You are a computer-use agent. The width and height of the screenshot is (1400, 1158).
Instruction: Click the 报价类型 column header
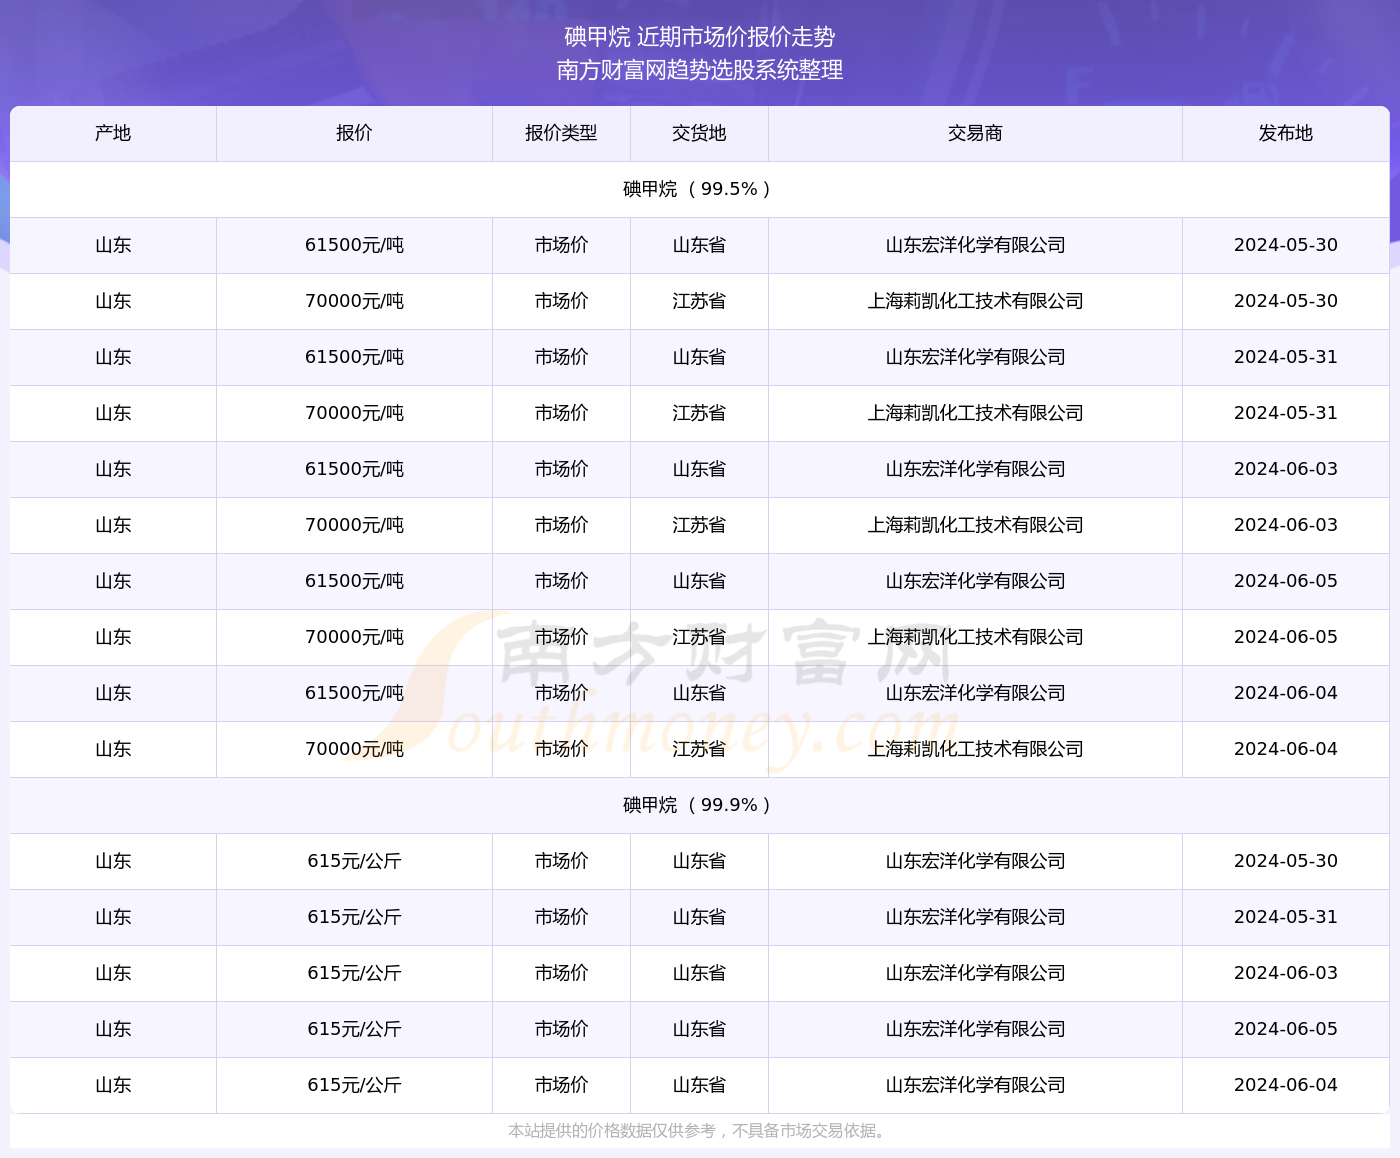point(561,133)
